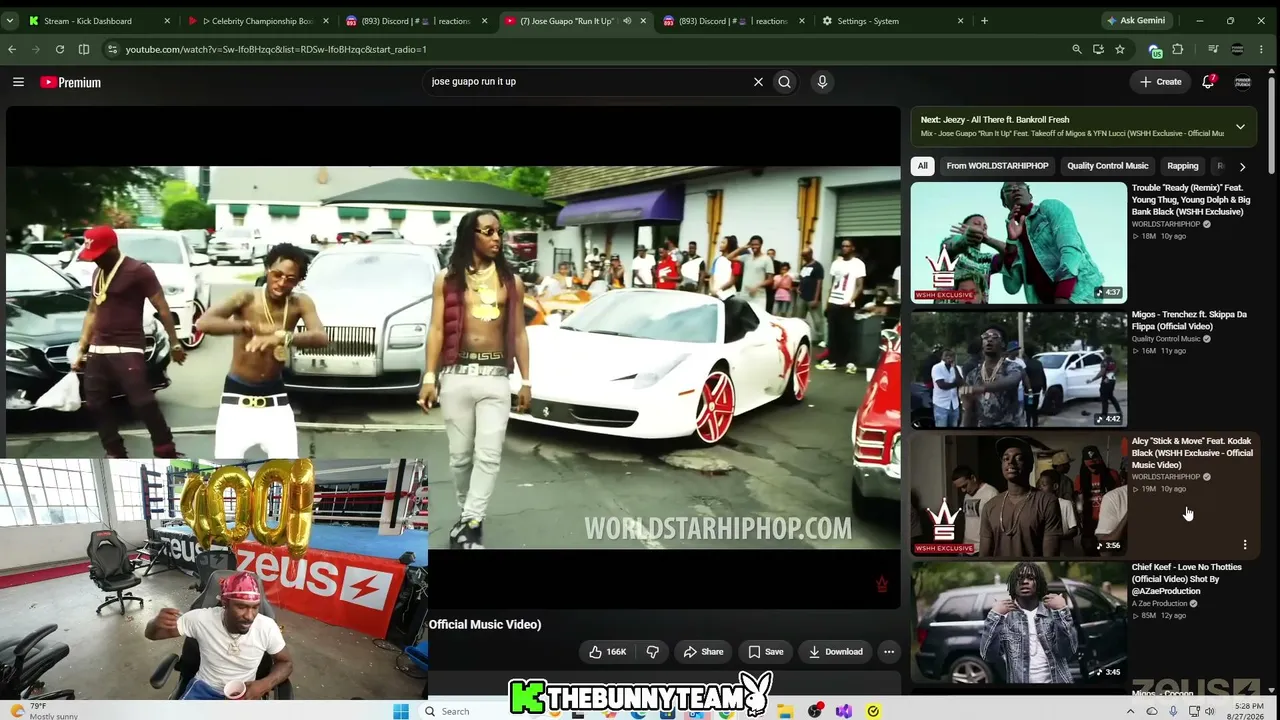Focus the YouTube search input field
This screenshot has height=720, width=1280.
tap(590, 82)
